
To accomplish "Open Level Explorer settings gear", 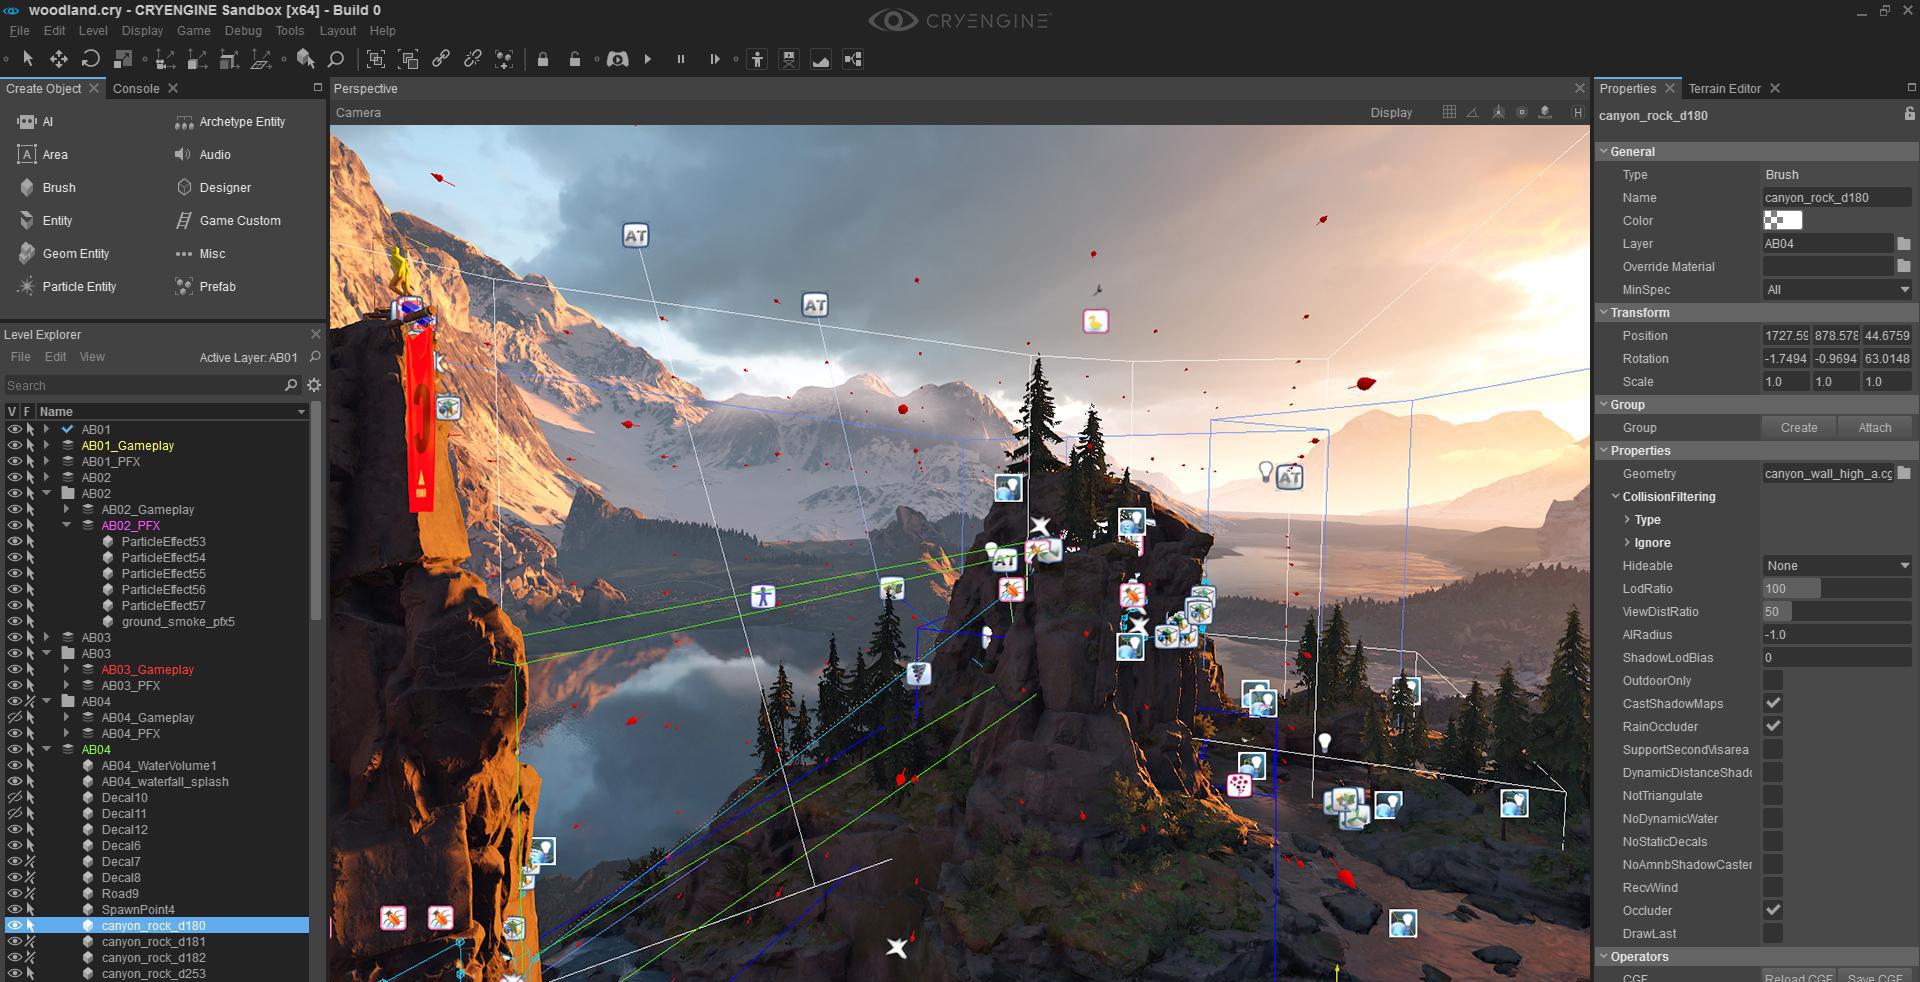I will pyautogui.click(x=314, y=385).
